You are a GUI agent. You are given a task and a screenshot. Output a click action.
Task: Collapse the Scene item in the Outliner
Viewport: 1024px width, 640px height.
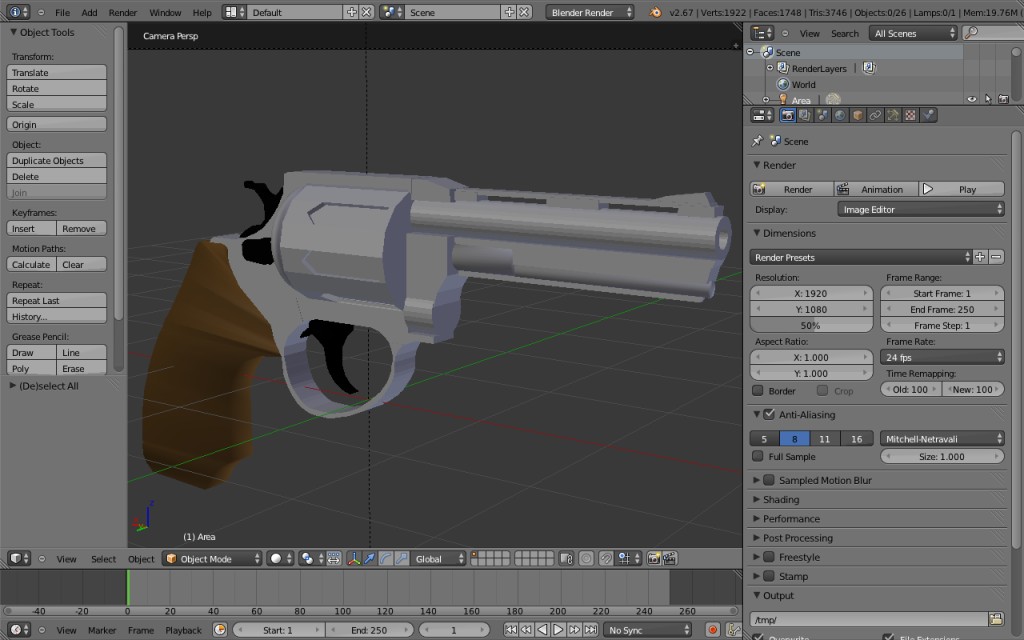coord(750,51)
